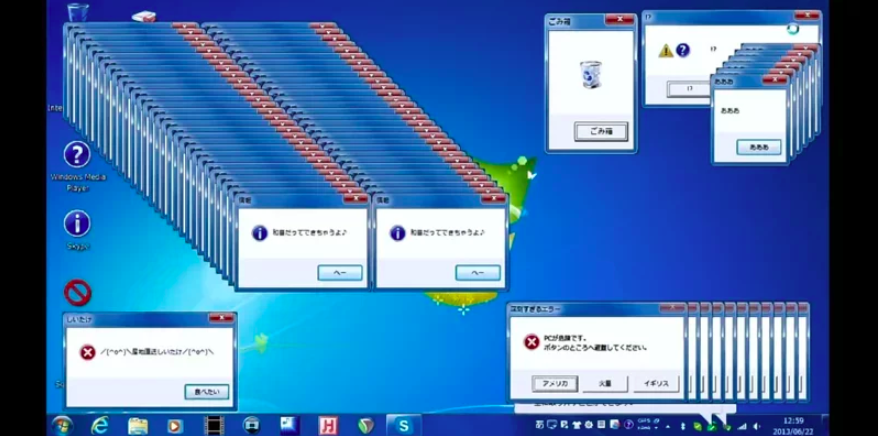Choose the 火星 button in error dialog
879x436 pixels.
(x=605, y=384)
